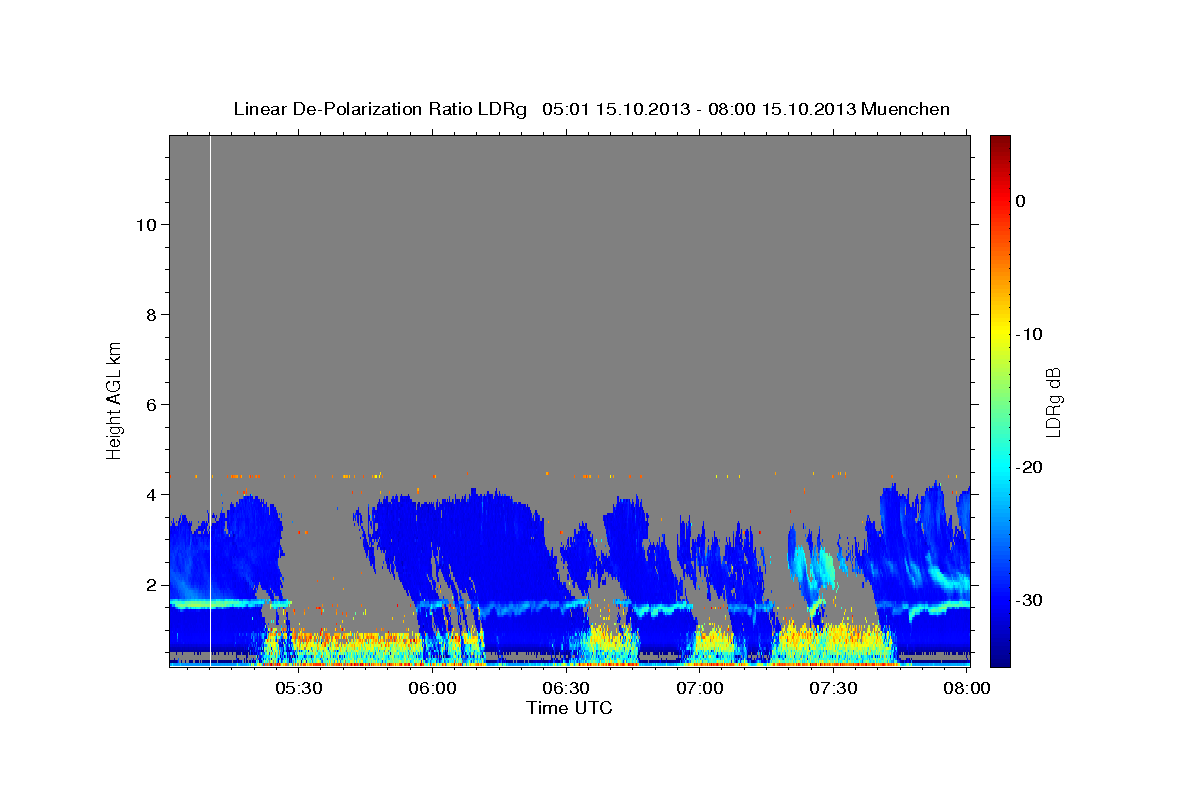Click the plot title 'Linear De-Polarization Ratio LDRg'
The height and width of the screenshot is (800, 1200).
(379, 109)
